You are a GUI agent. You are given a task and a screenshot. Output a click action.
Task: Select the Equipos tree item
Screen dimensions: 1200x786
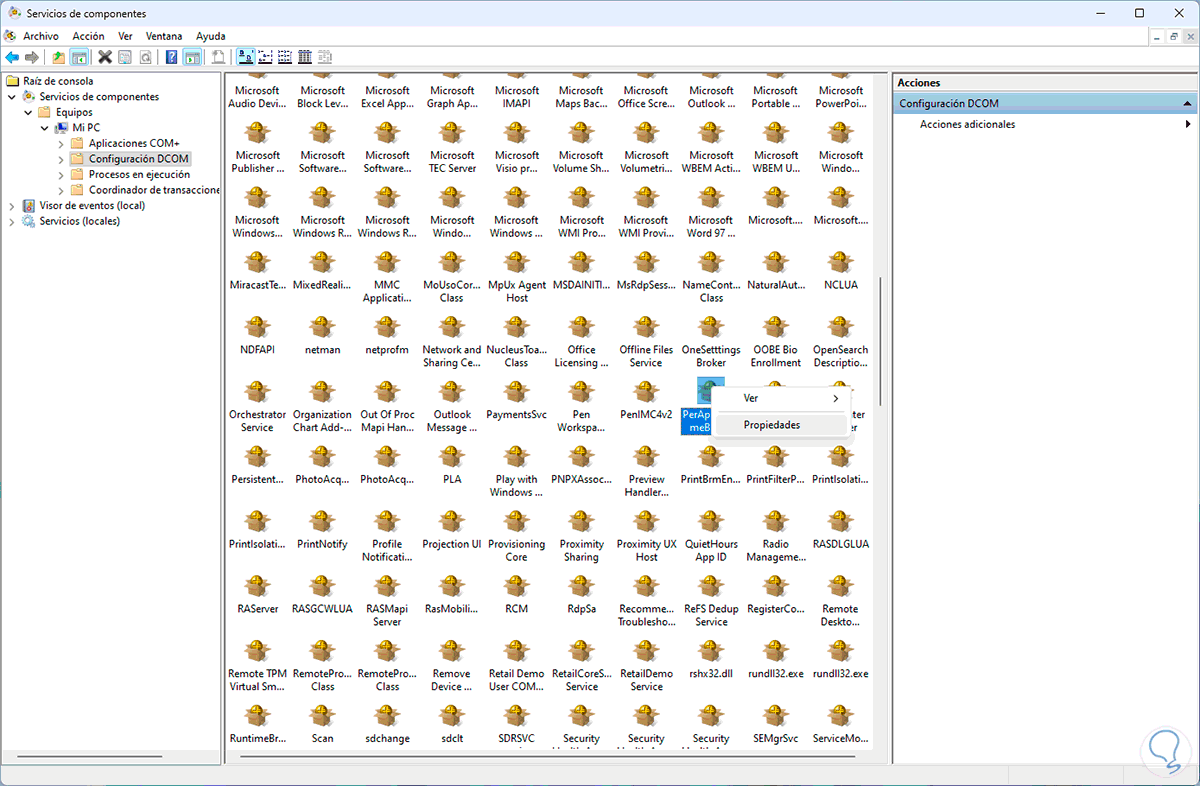pos(74,112)
